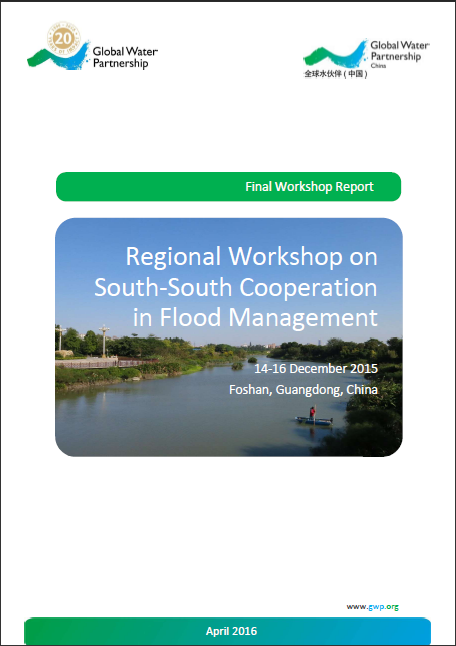Click the green-blue wave in left logo
456x646 pixels.
pyautogui.click(x=58, y=57)
